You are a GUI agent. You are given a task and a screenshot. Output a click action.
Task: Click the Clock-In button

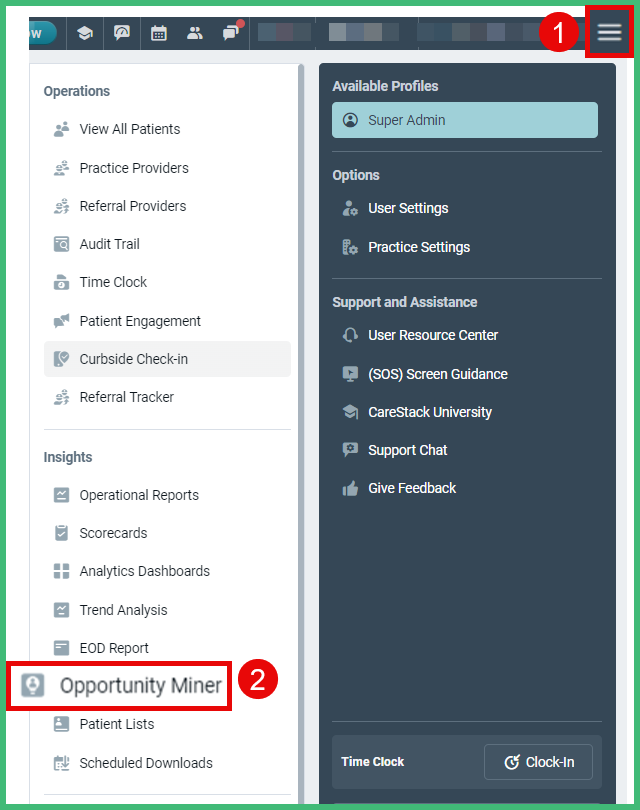(538, 762)
